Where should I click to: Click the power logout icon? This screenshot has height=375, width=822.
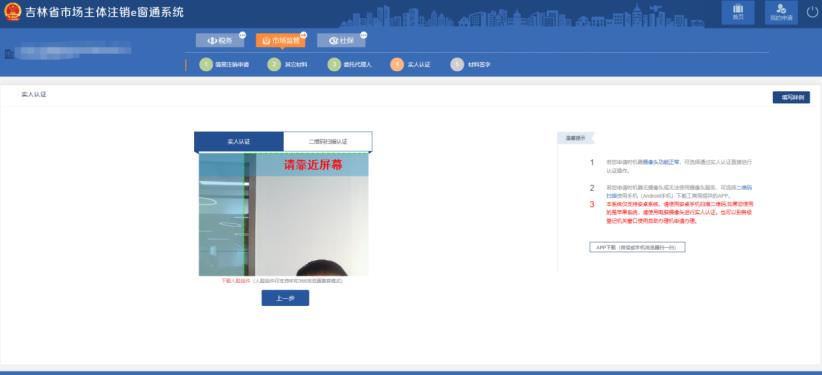pos(812,12)
